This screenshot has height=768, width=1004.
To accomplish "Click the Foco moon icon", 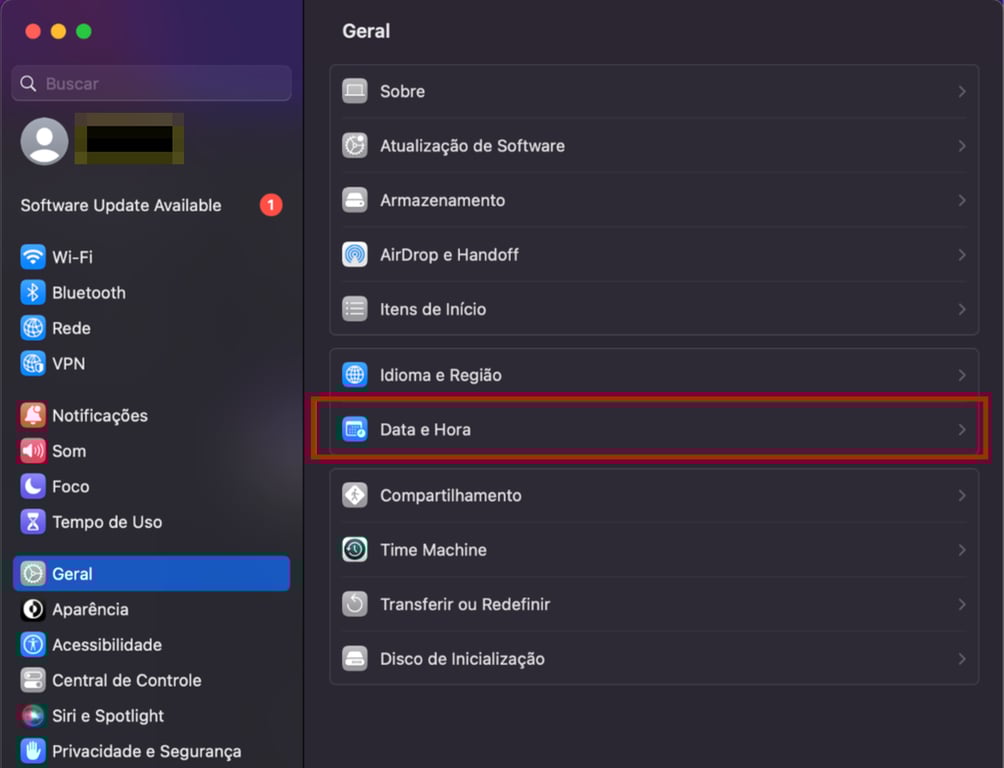I will click(31, 486).
